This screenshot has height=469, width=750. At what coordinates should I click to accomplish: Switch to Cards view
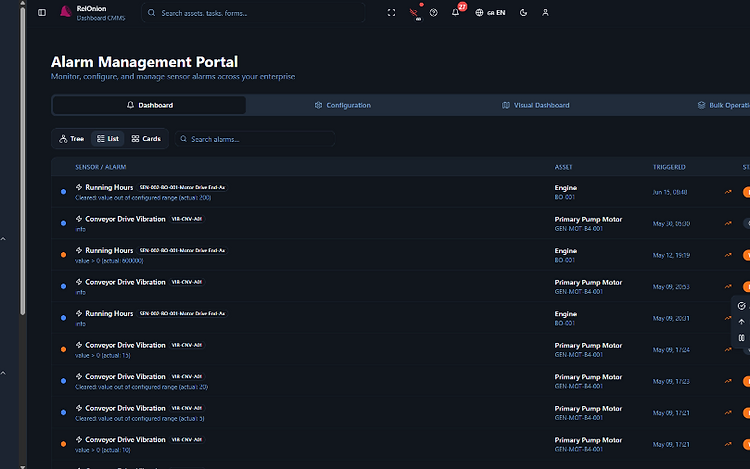pyautogui.click(x=146, y=139)
